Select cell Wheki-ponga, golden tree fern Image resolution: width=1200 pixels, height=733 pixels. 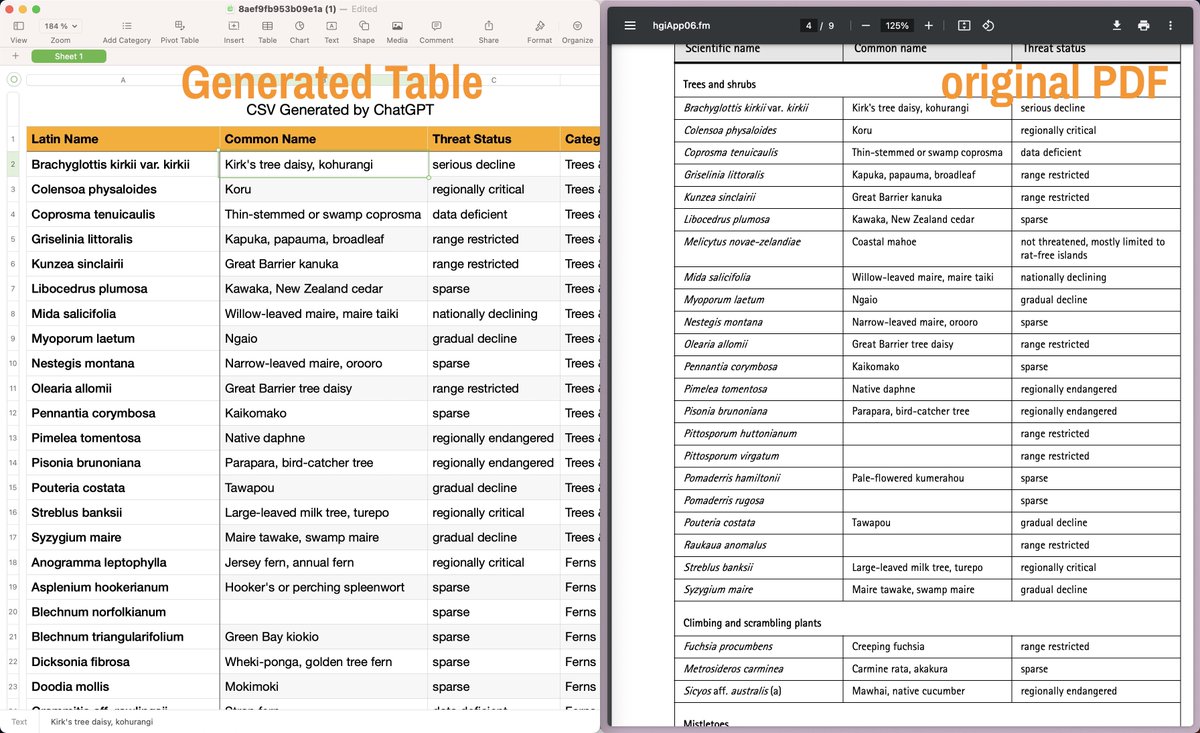(324, 662)
